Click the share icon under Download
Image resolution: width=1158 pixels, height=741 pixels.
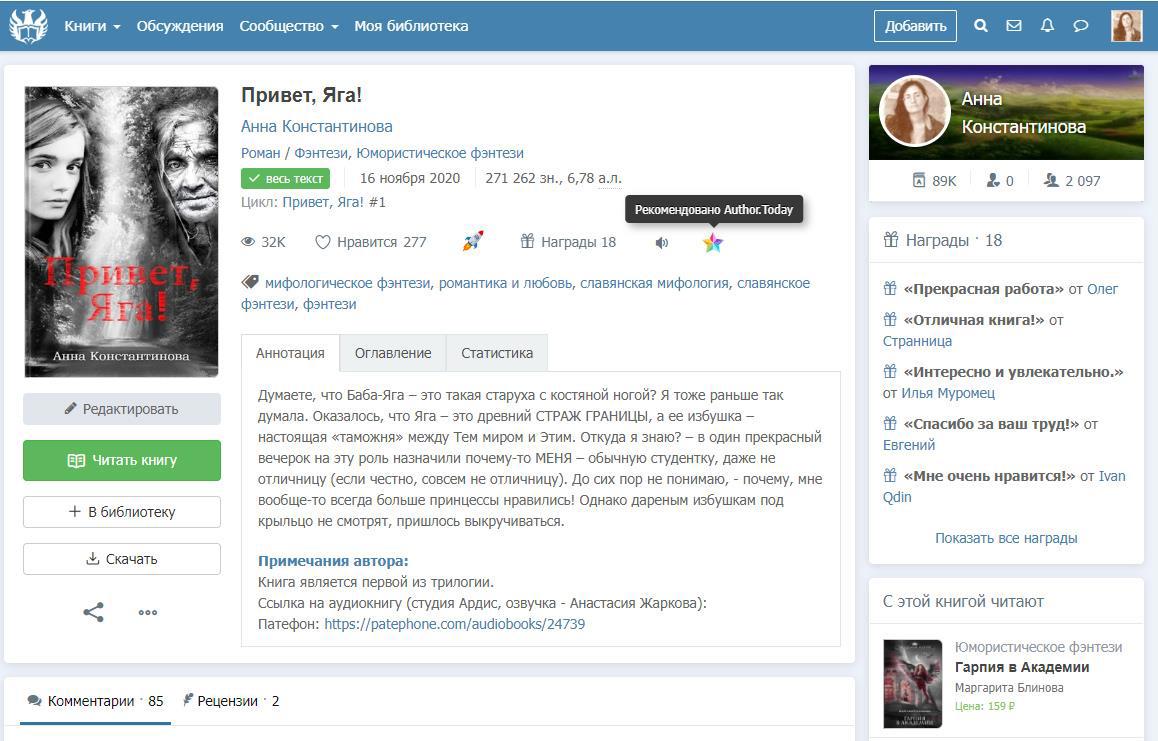pyautogui.click(x=93, y=612)
